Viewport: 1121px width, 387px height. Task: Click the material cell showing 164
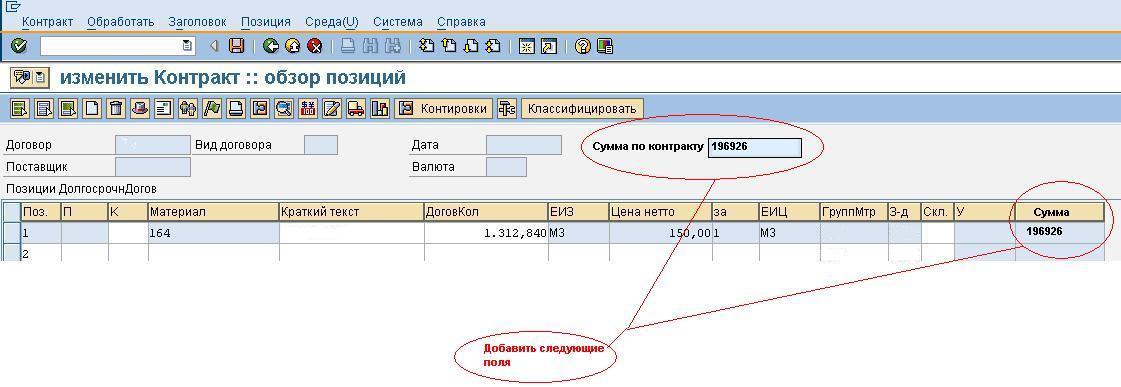[x=213, y=232]
